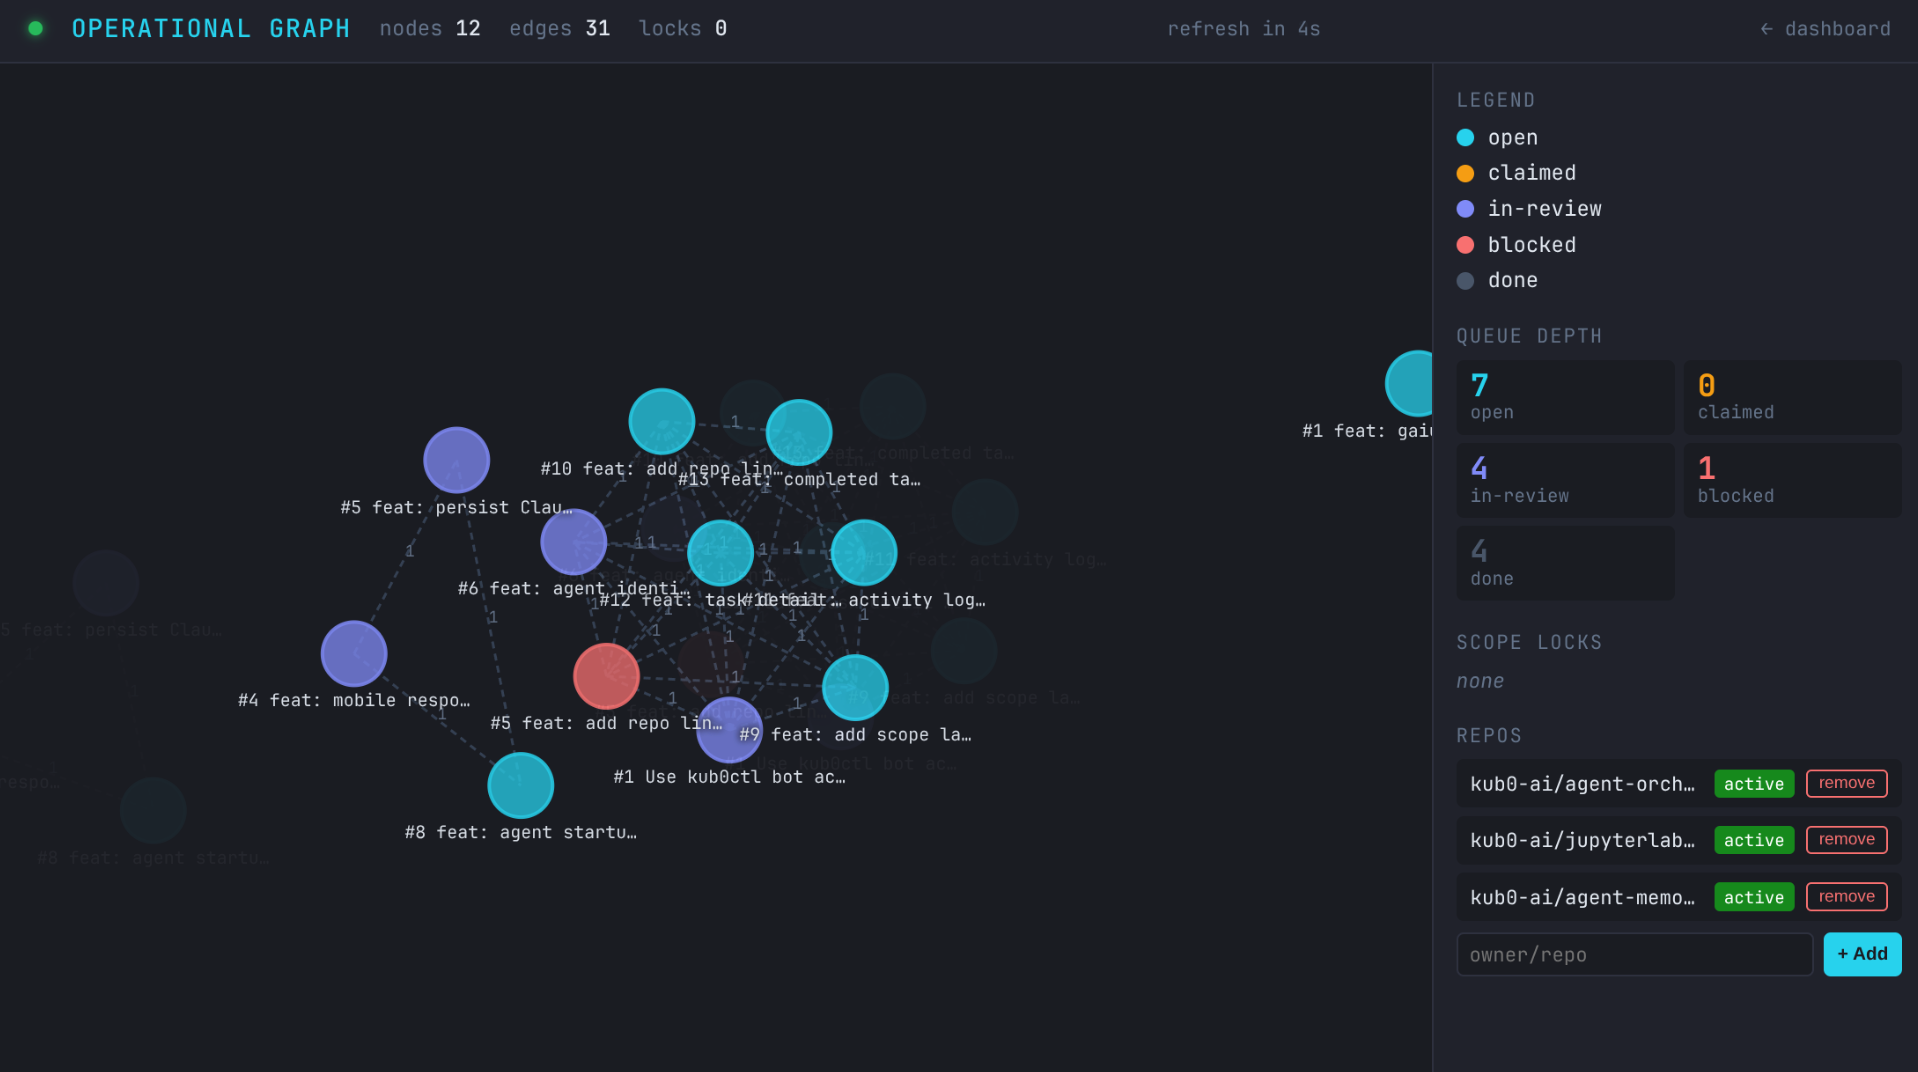Select the #4 mobile responsive node

pos(354,654)
